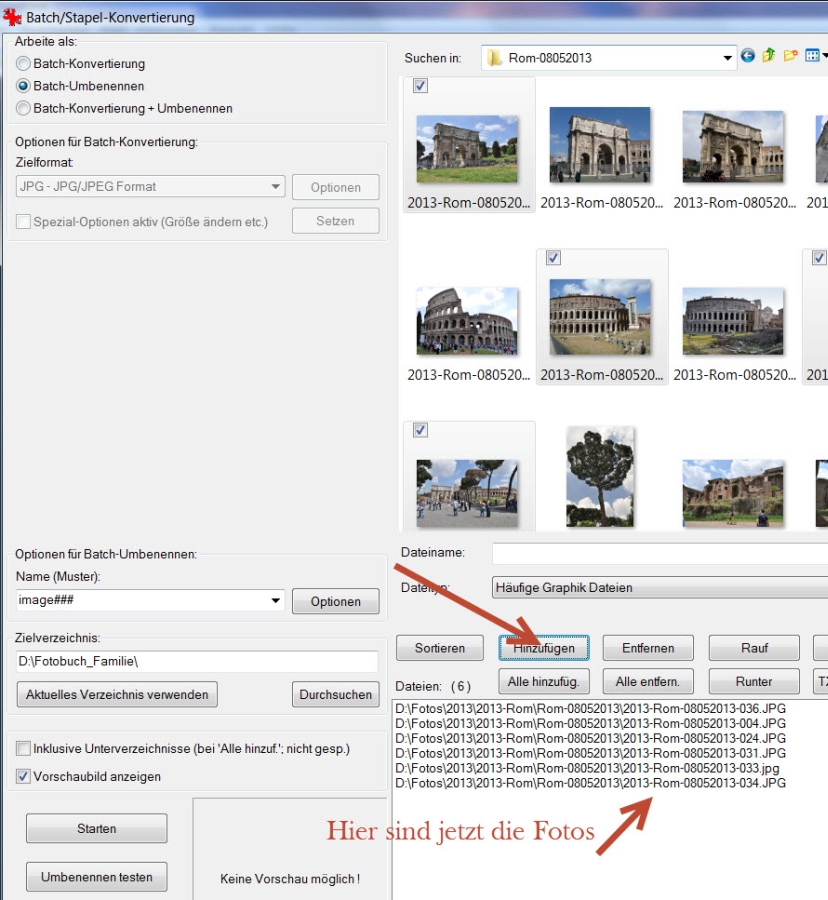Click the Zielverzeichnis field showing D:\Fotobuch_Familie\
828x900 pixels.
[x=197, y=661]
